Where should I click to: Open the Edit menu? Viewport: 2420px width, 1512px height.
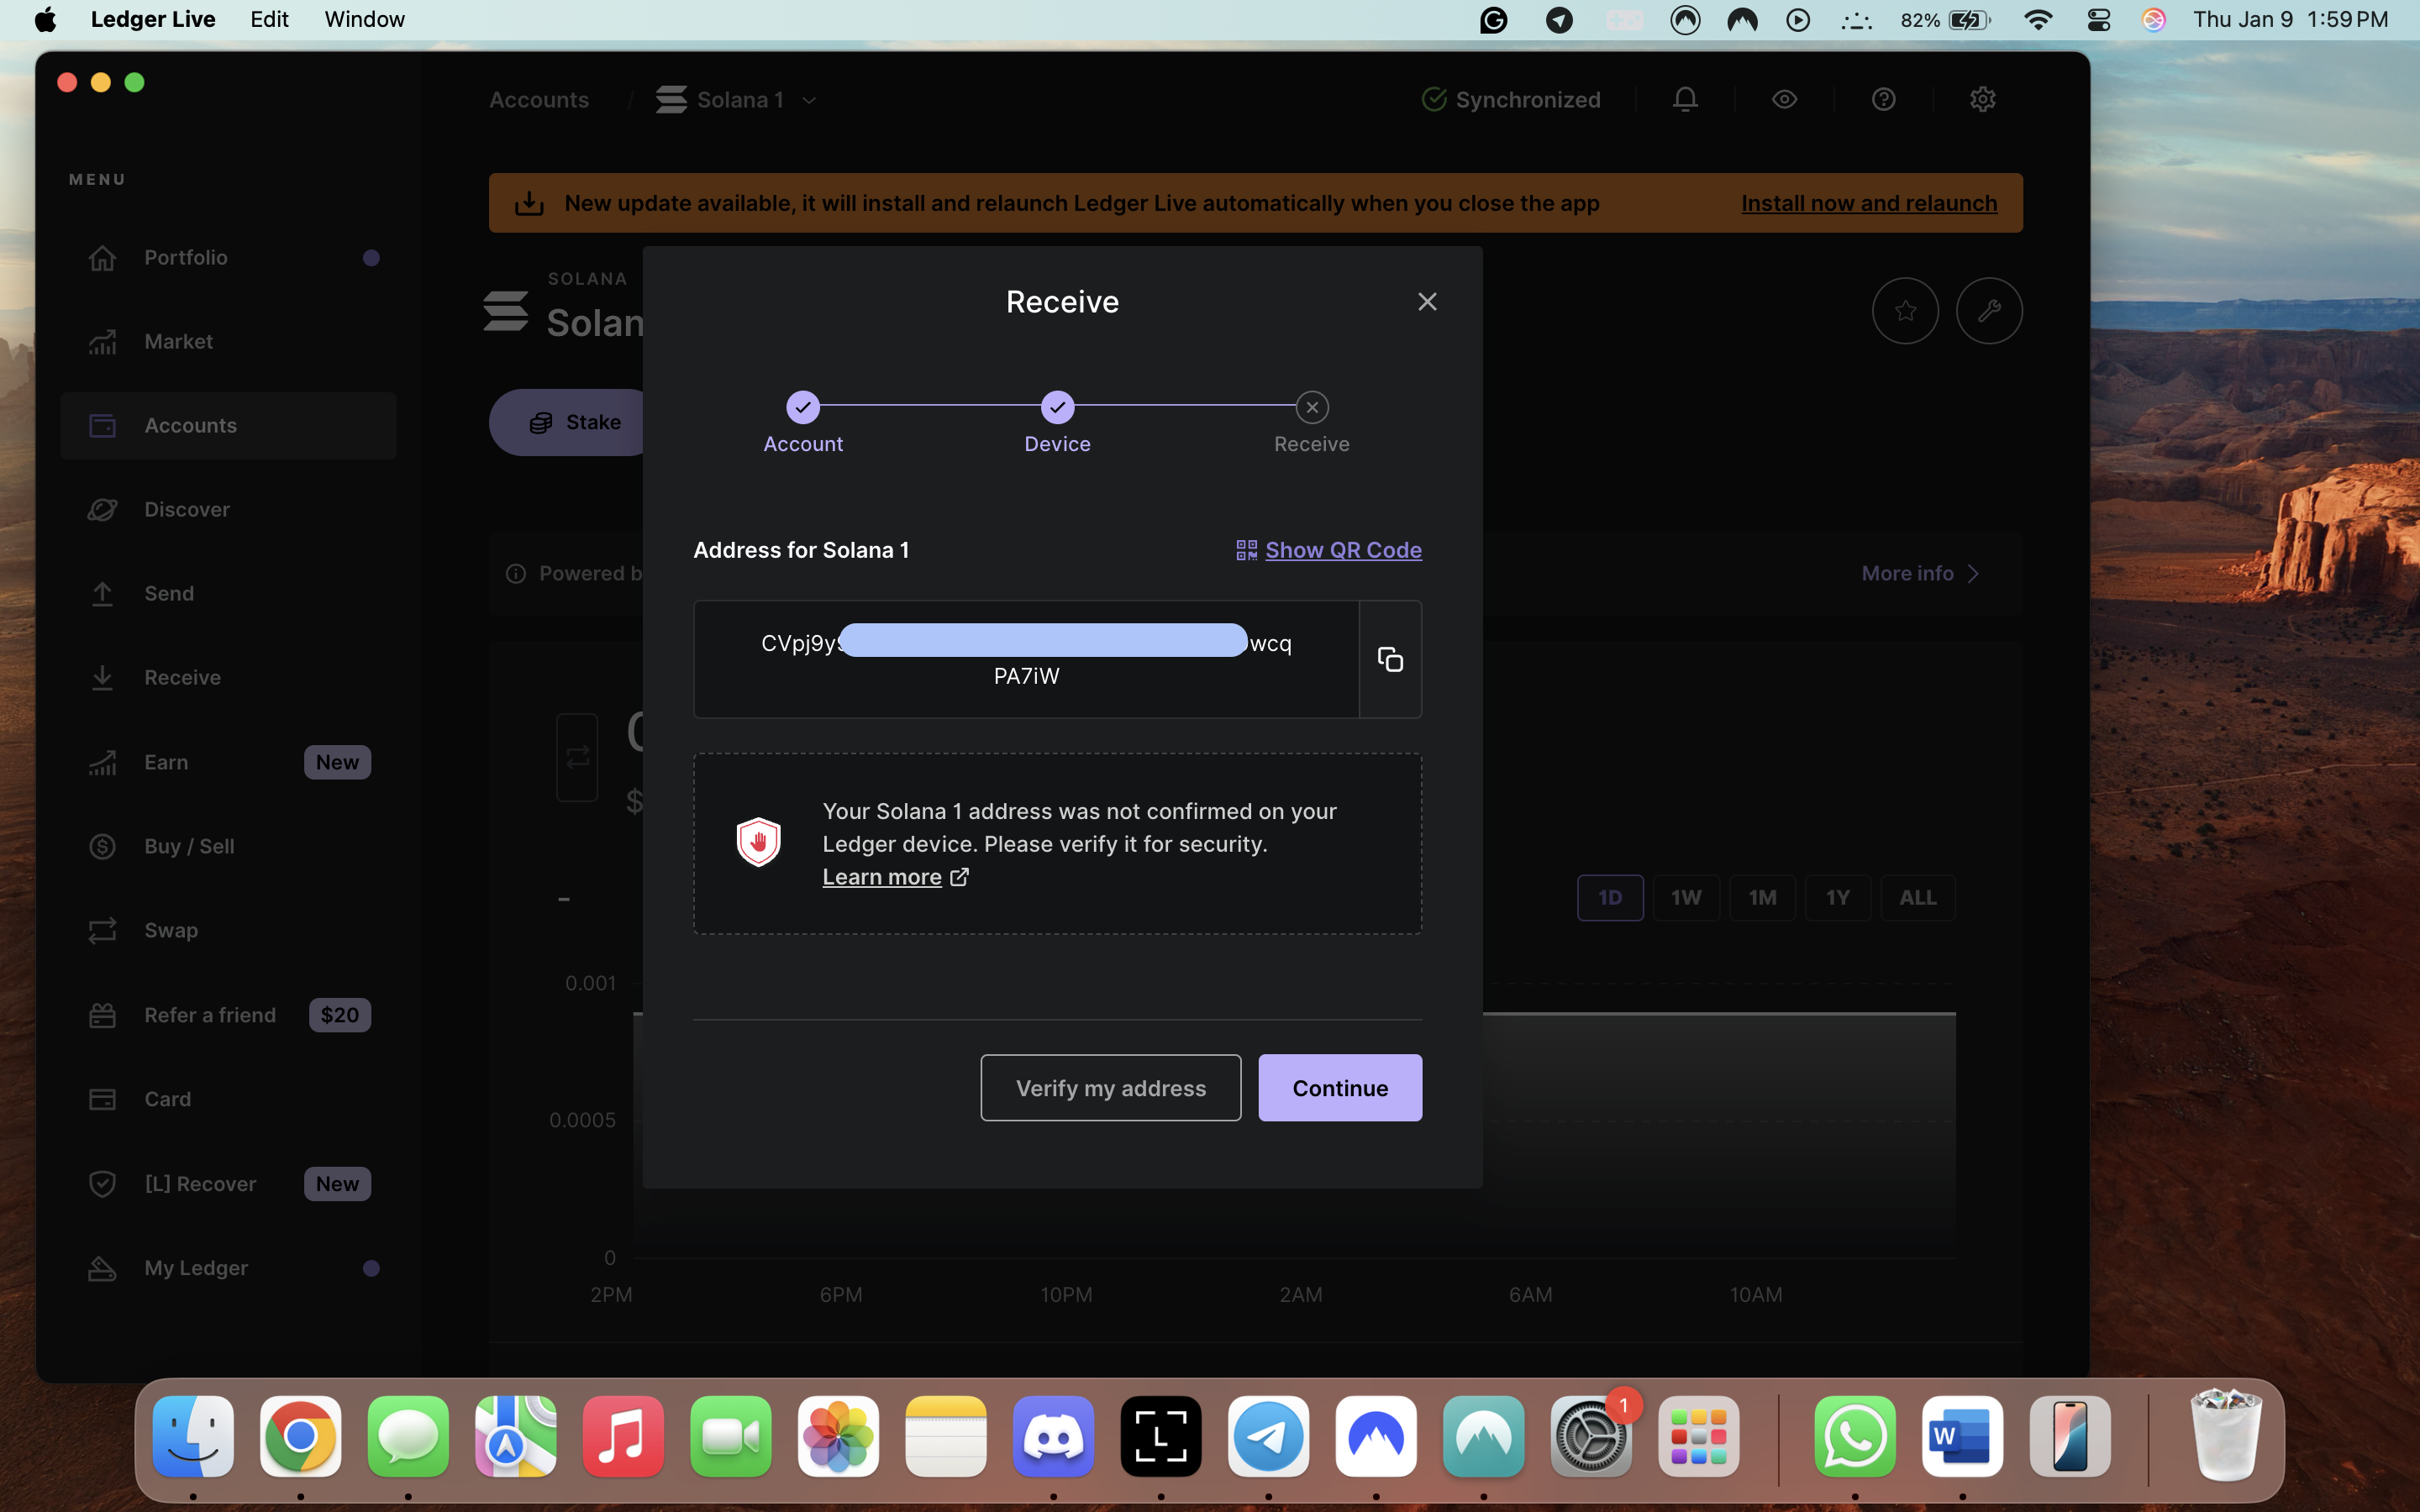[x=269, y=19]
